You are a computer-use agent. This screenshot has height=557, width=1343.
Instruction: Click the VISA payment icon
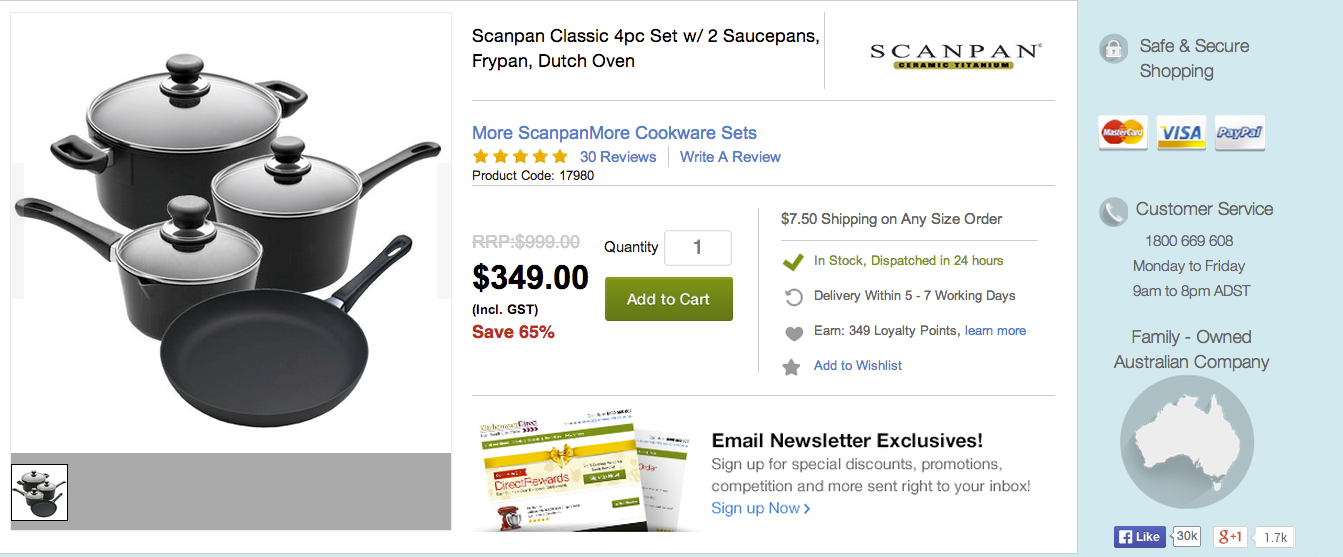pos(1181,132)
